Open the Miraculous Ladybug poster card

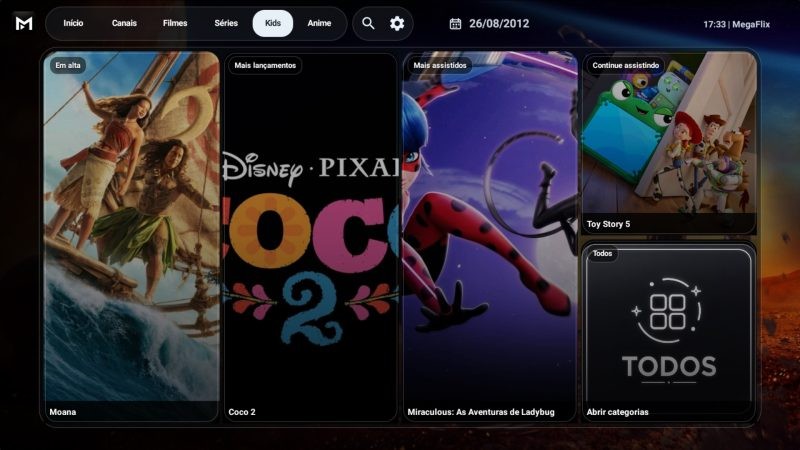coord(490,236)
